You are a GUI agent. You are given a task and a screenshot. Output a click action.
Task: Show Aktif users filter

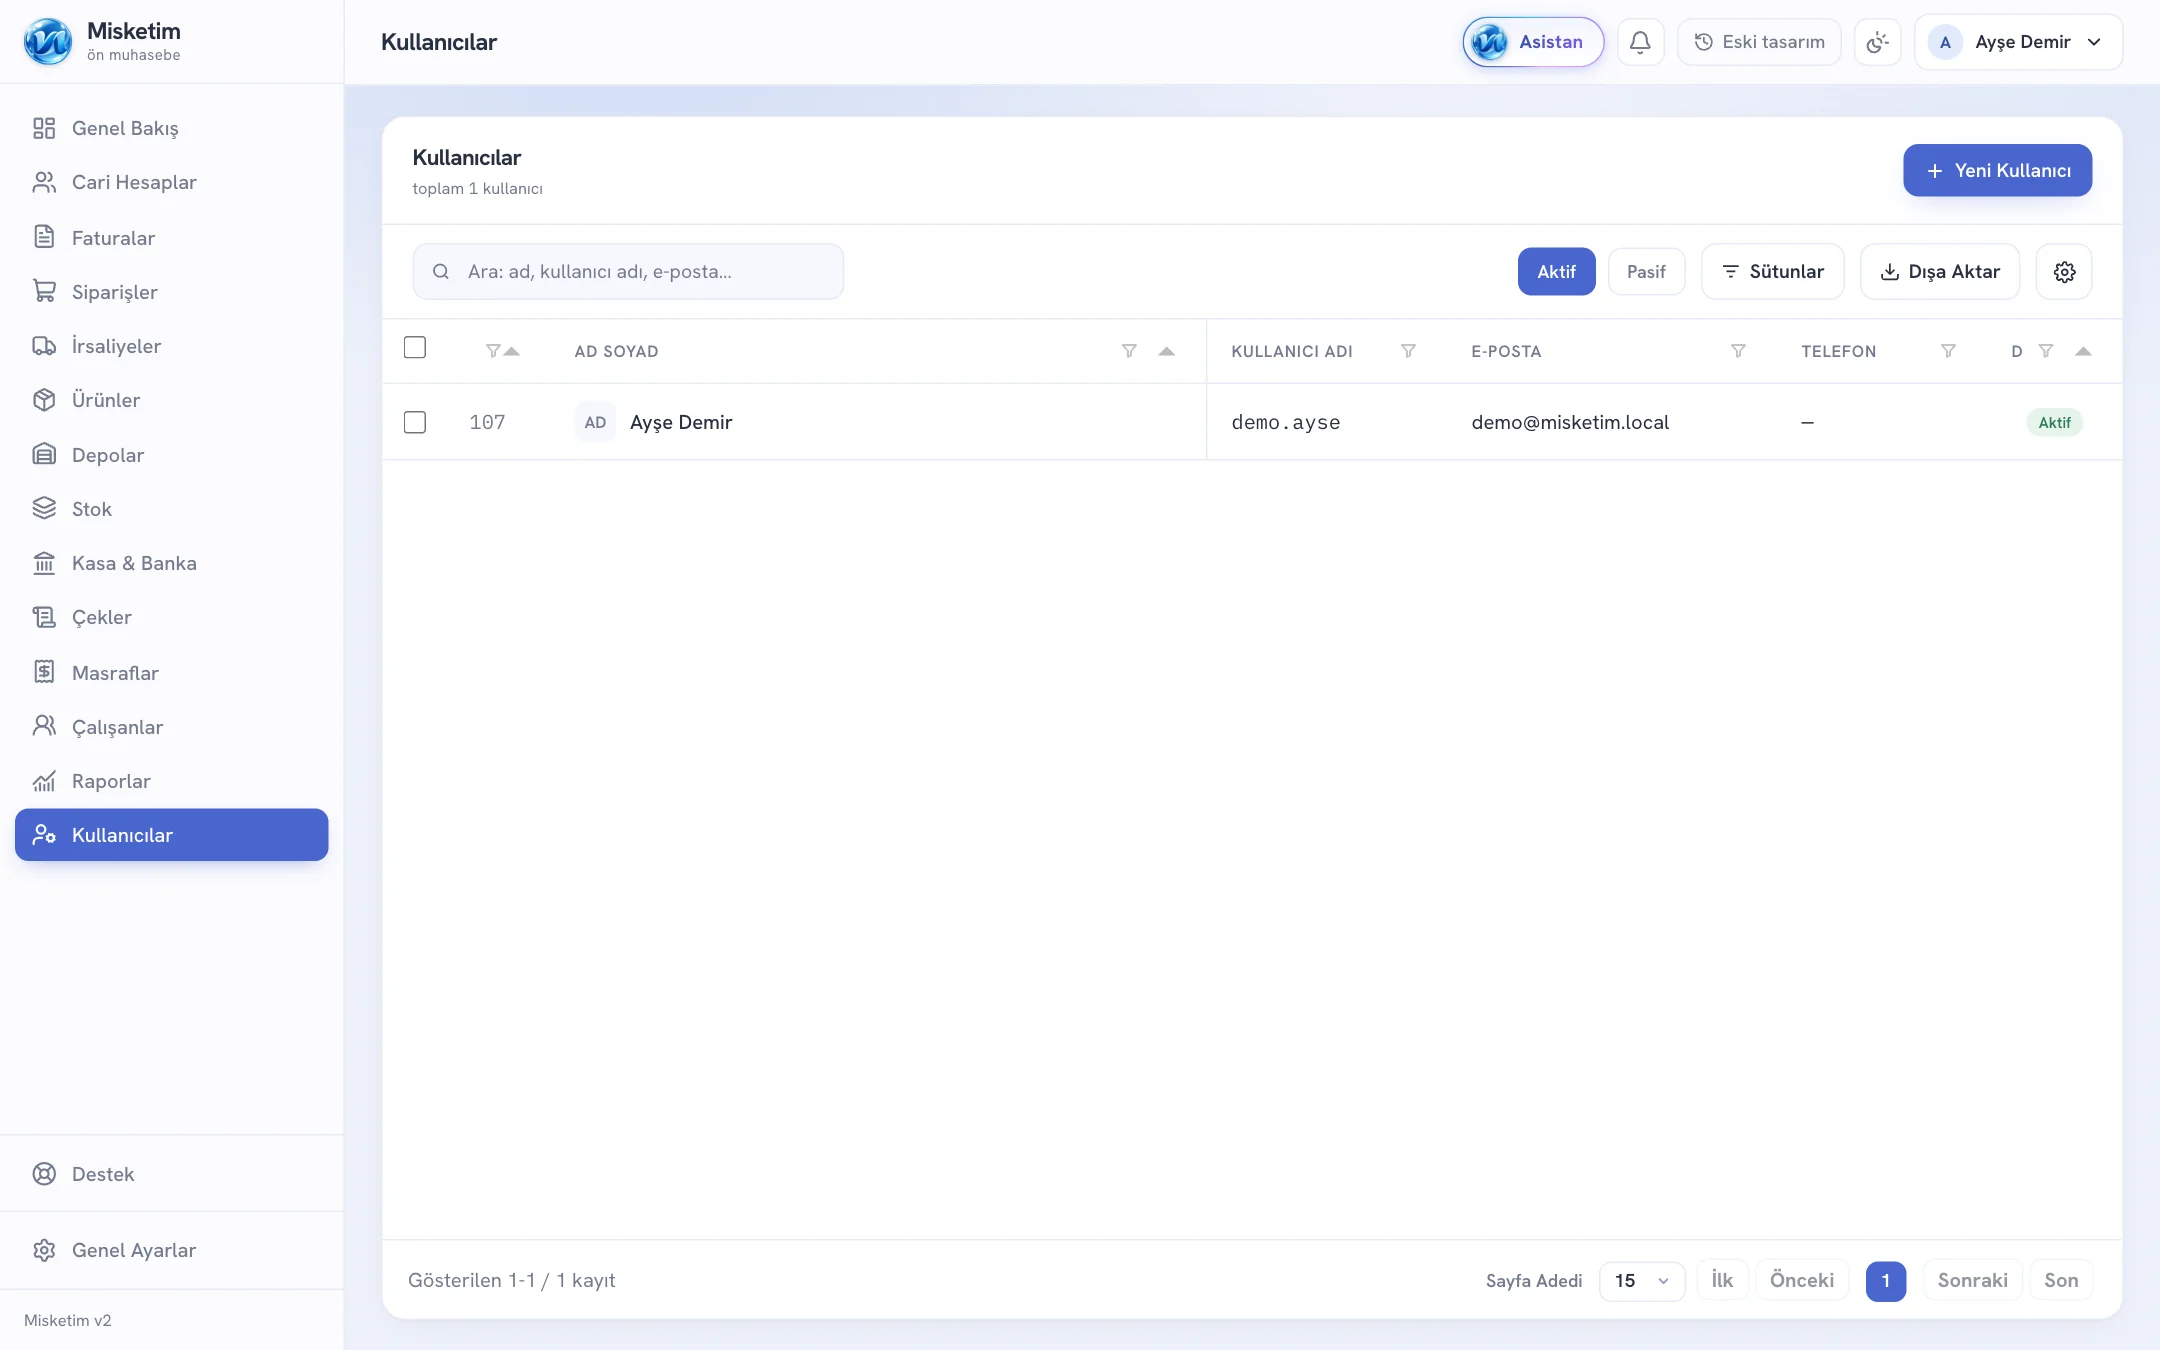pos(1556,272)
